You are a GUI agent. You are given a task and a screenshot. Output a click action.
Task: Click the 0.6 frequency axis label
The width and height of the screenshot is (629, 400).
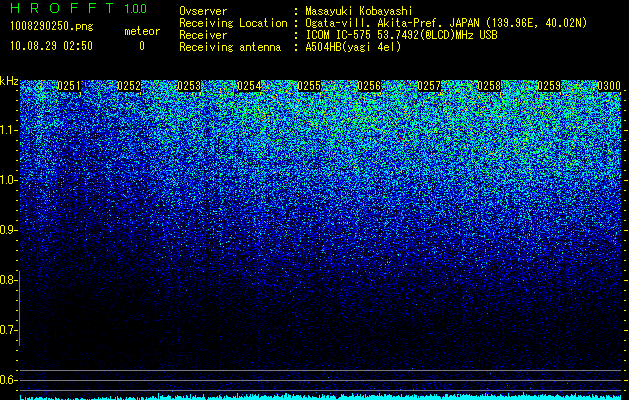(x=7, y=380)
